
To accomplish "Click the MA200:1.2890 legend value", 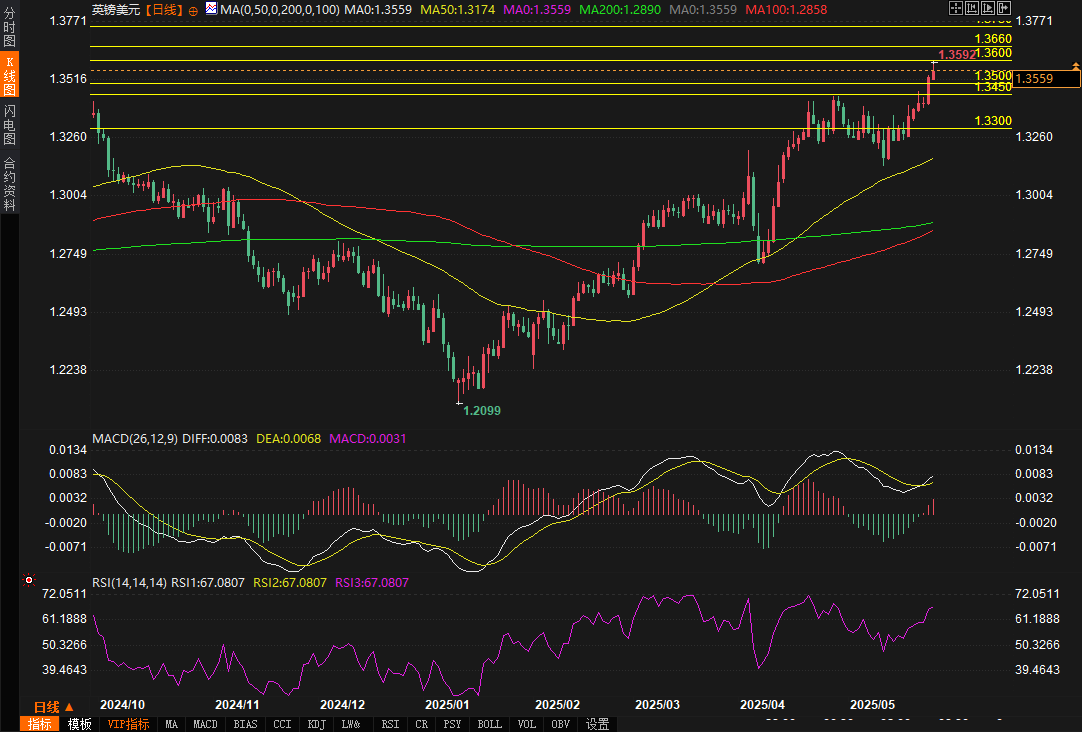I will [x=620, y=10].
